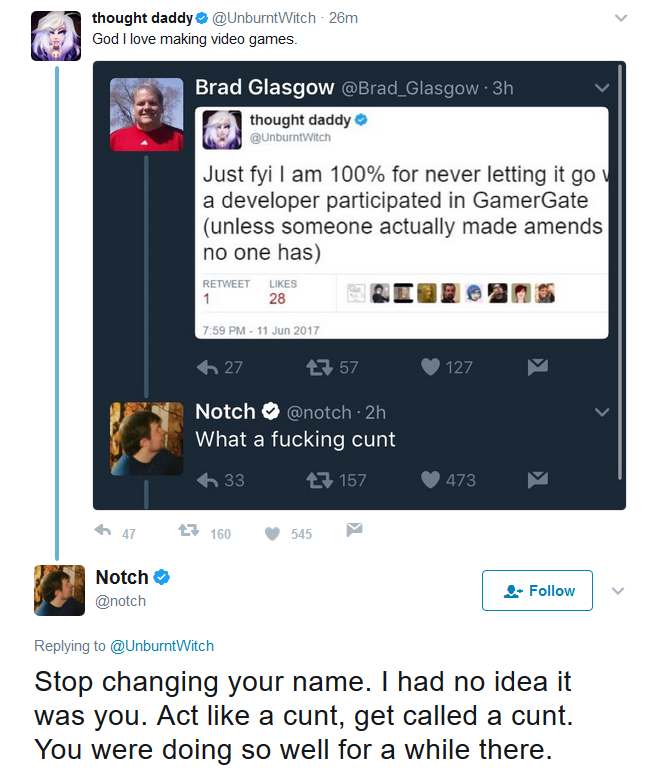
Task: Like the tweet with 545 likes
Action: tap(272, 534)
